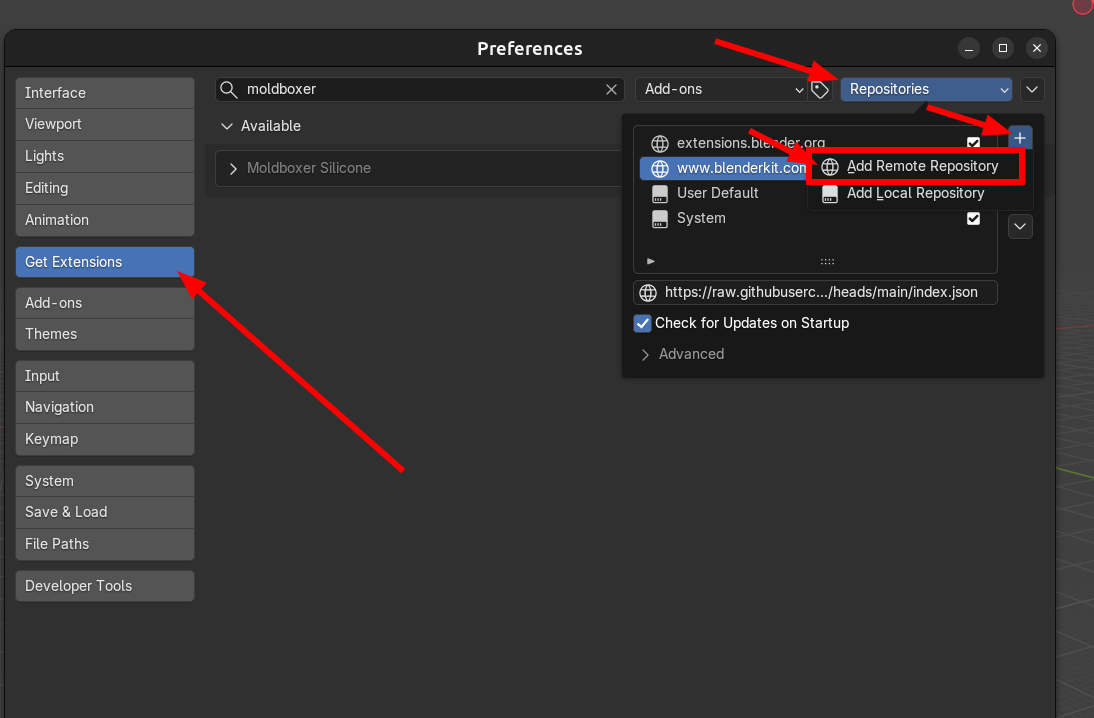Viewport: 1094px width, 718px height.
Task: Click the disk icon next to User Default
Action: 659,193
